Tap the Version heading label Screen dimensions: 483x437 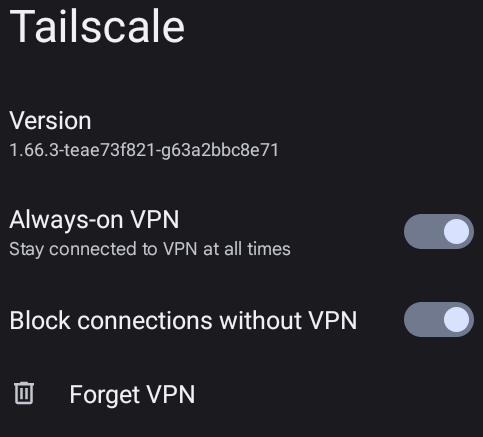(50, 120)
